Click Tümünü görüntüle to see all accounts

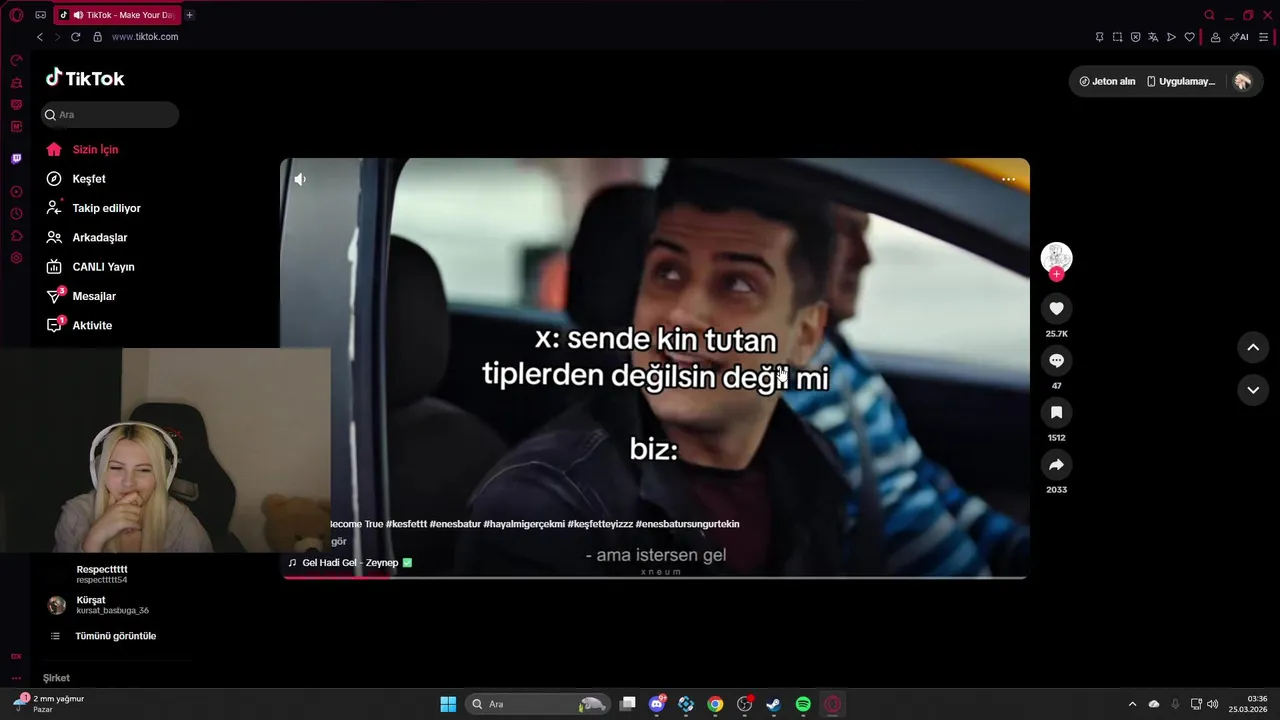tap(115, 636)
